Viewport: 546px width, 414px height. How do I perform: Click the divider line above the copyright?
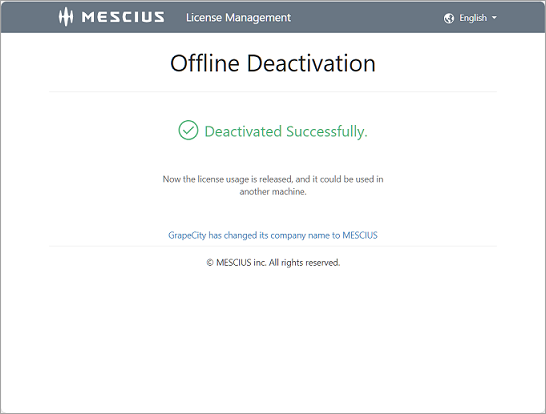(x=273, y=246)
